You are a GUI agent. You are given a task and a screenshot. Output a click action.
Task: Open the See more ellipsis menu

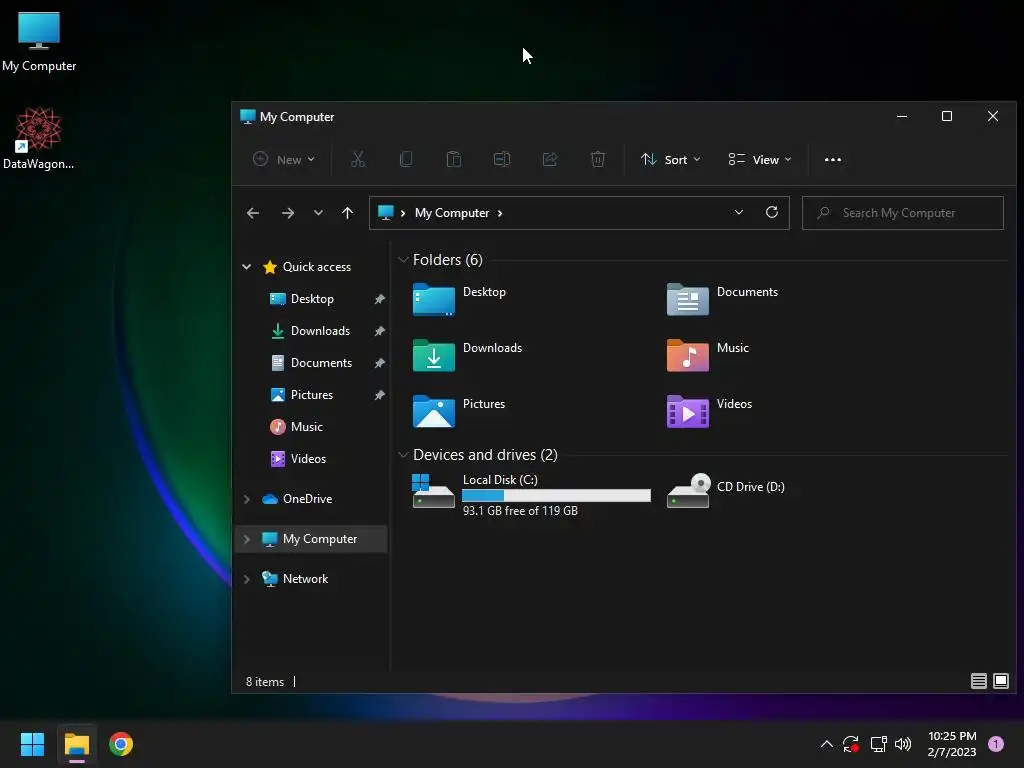[x=833, y=159]
